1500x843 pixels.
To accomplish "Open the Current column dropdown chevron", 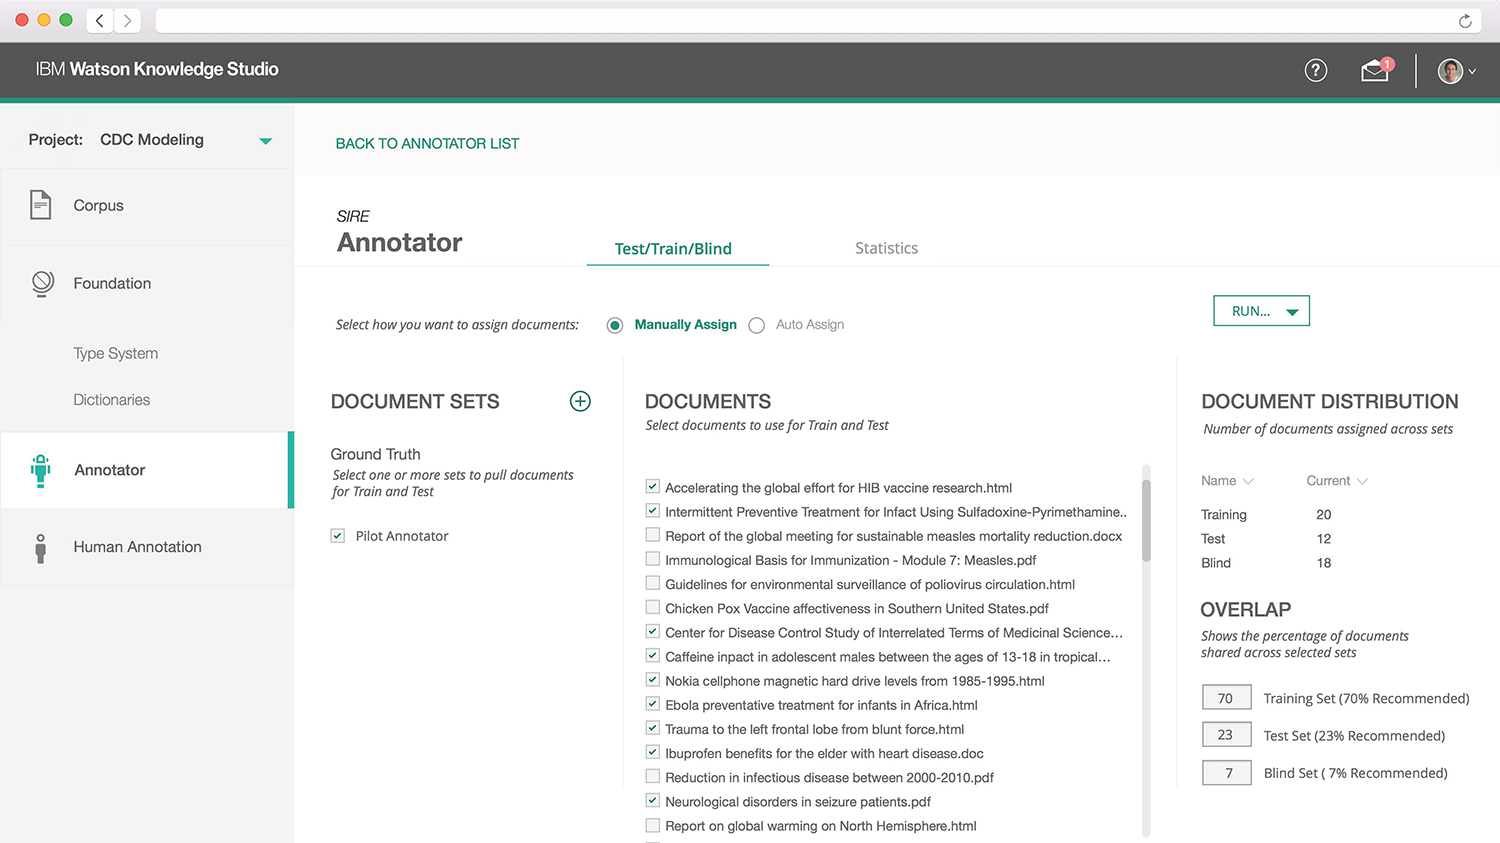I will (x=1362, y=481).
